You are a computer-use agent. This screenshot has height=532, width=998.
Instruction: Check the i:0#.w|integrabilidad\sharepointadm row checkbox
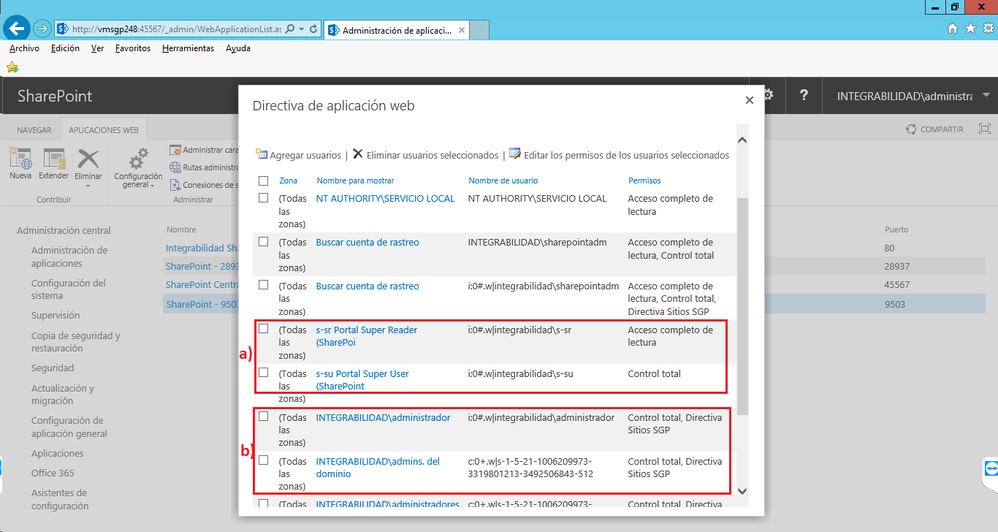point(263,285)
